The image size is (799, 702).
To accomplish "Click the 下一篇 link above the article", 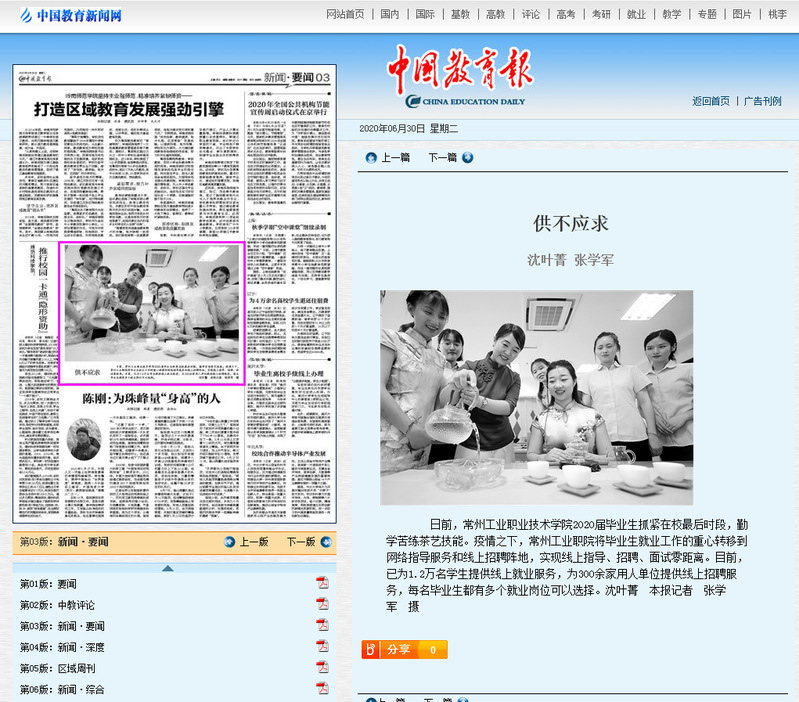I will [442, 157].
